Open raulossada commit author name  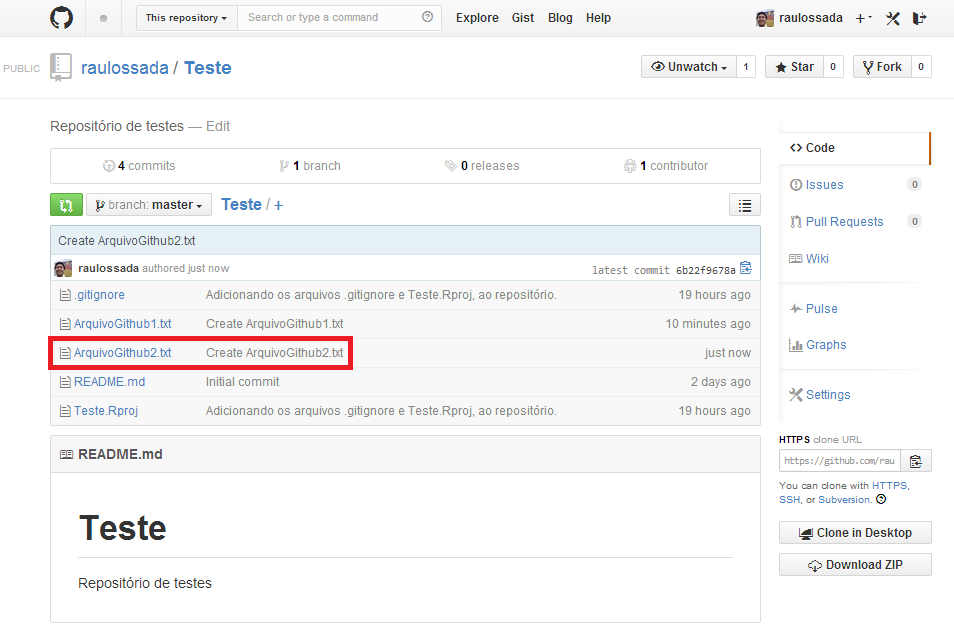point(108,268)
